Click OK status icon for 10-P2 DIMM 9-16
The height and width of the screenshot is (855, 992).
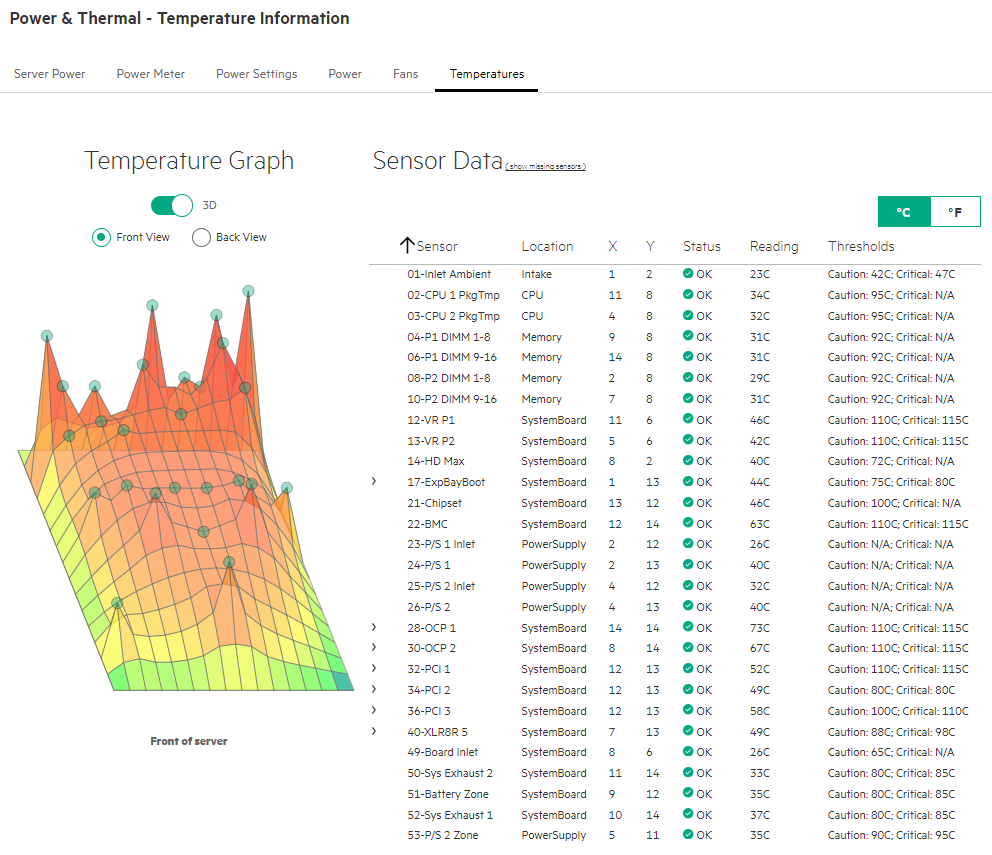click(688, 398)
